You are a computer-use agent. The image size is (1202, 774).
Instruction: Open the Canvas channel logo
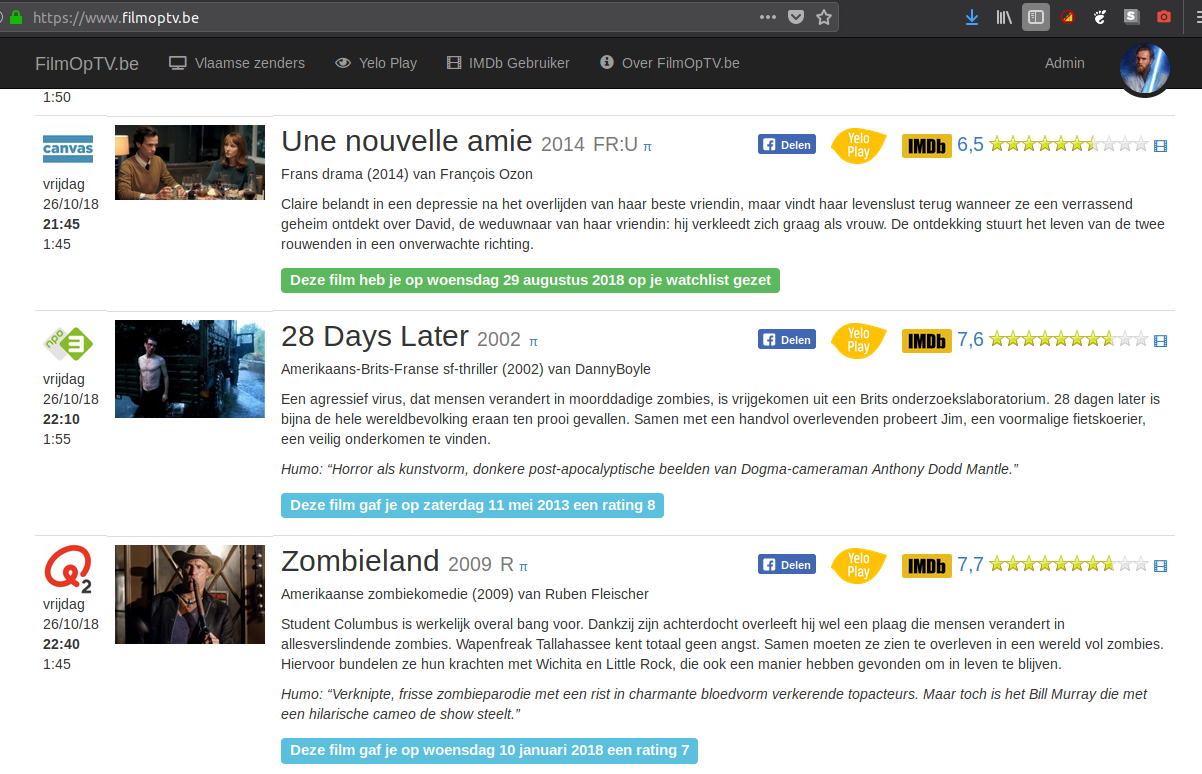68,149
